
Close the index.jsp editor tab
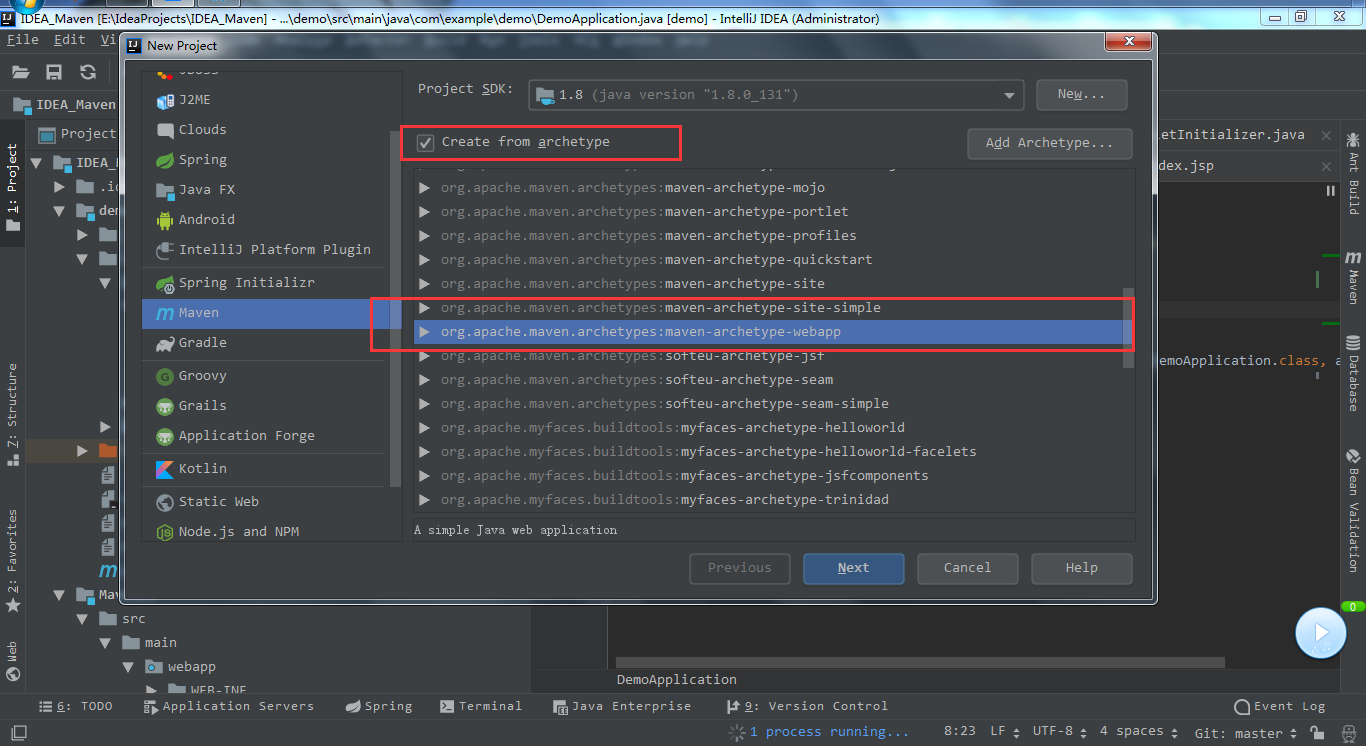click(x=1326, y=166)
